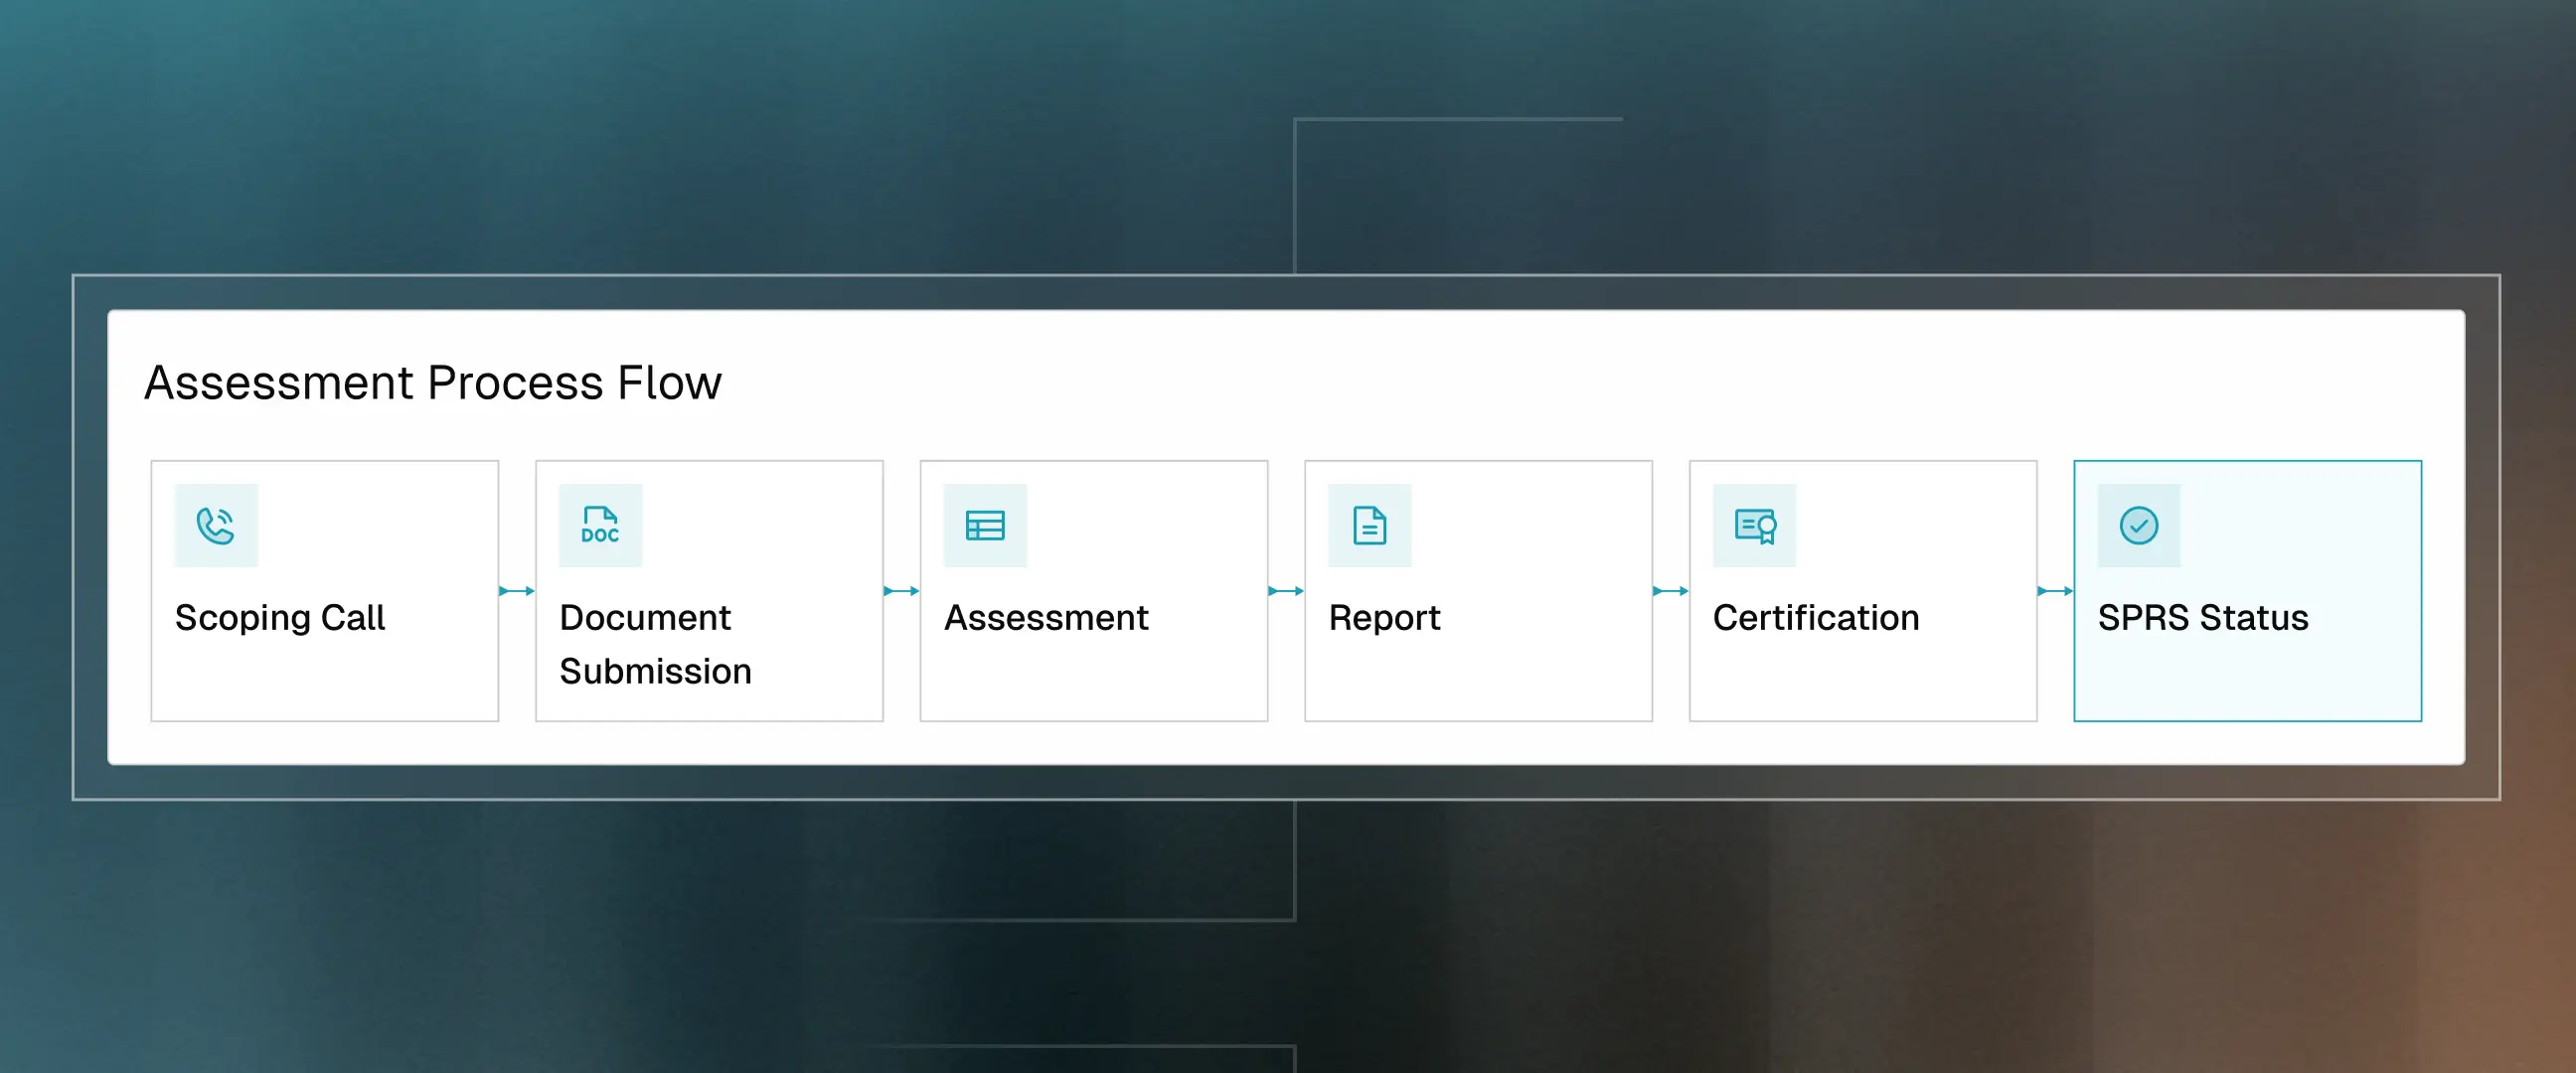
Task: Click the Assessment Process Flow heading
Action: [x=432, y=383]
